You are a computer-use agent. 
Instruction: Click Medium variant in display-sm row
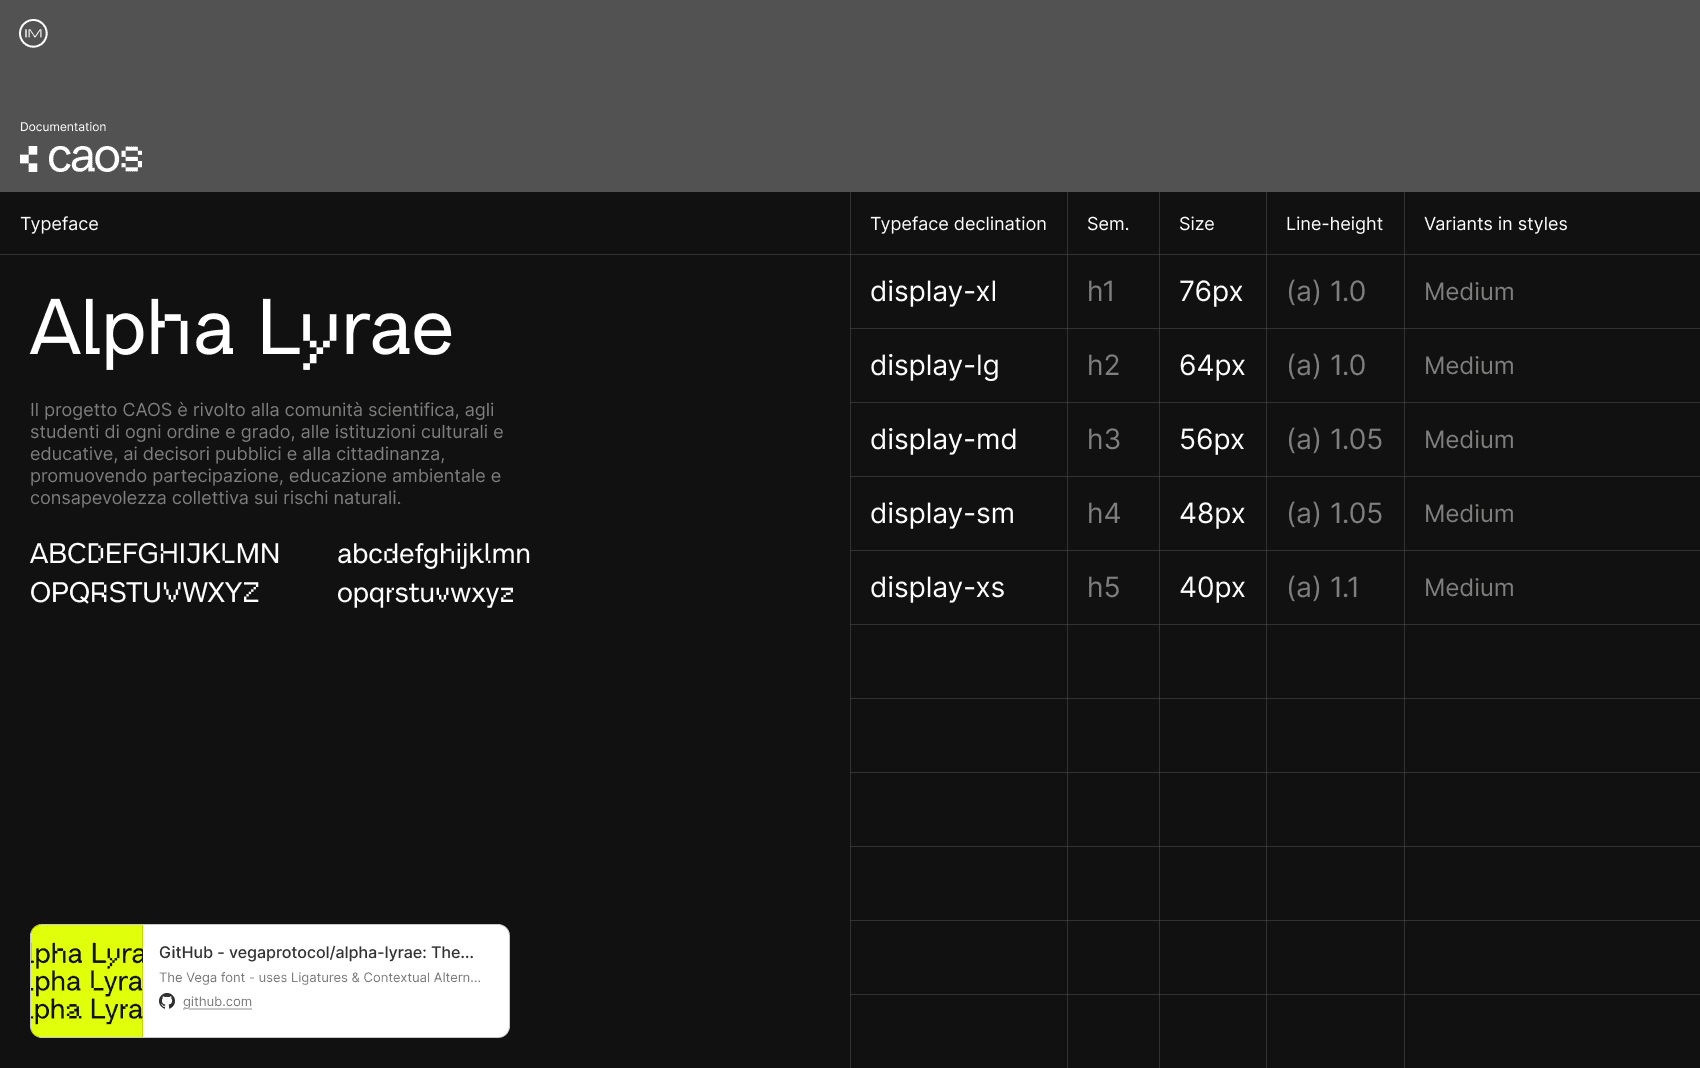tap(1469, 514)
